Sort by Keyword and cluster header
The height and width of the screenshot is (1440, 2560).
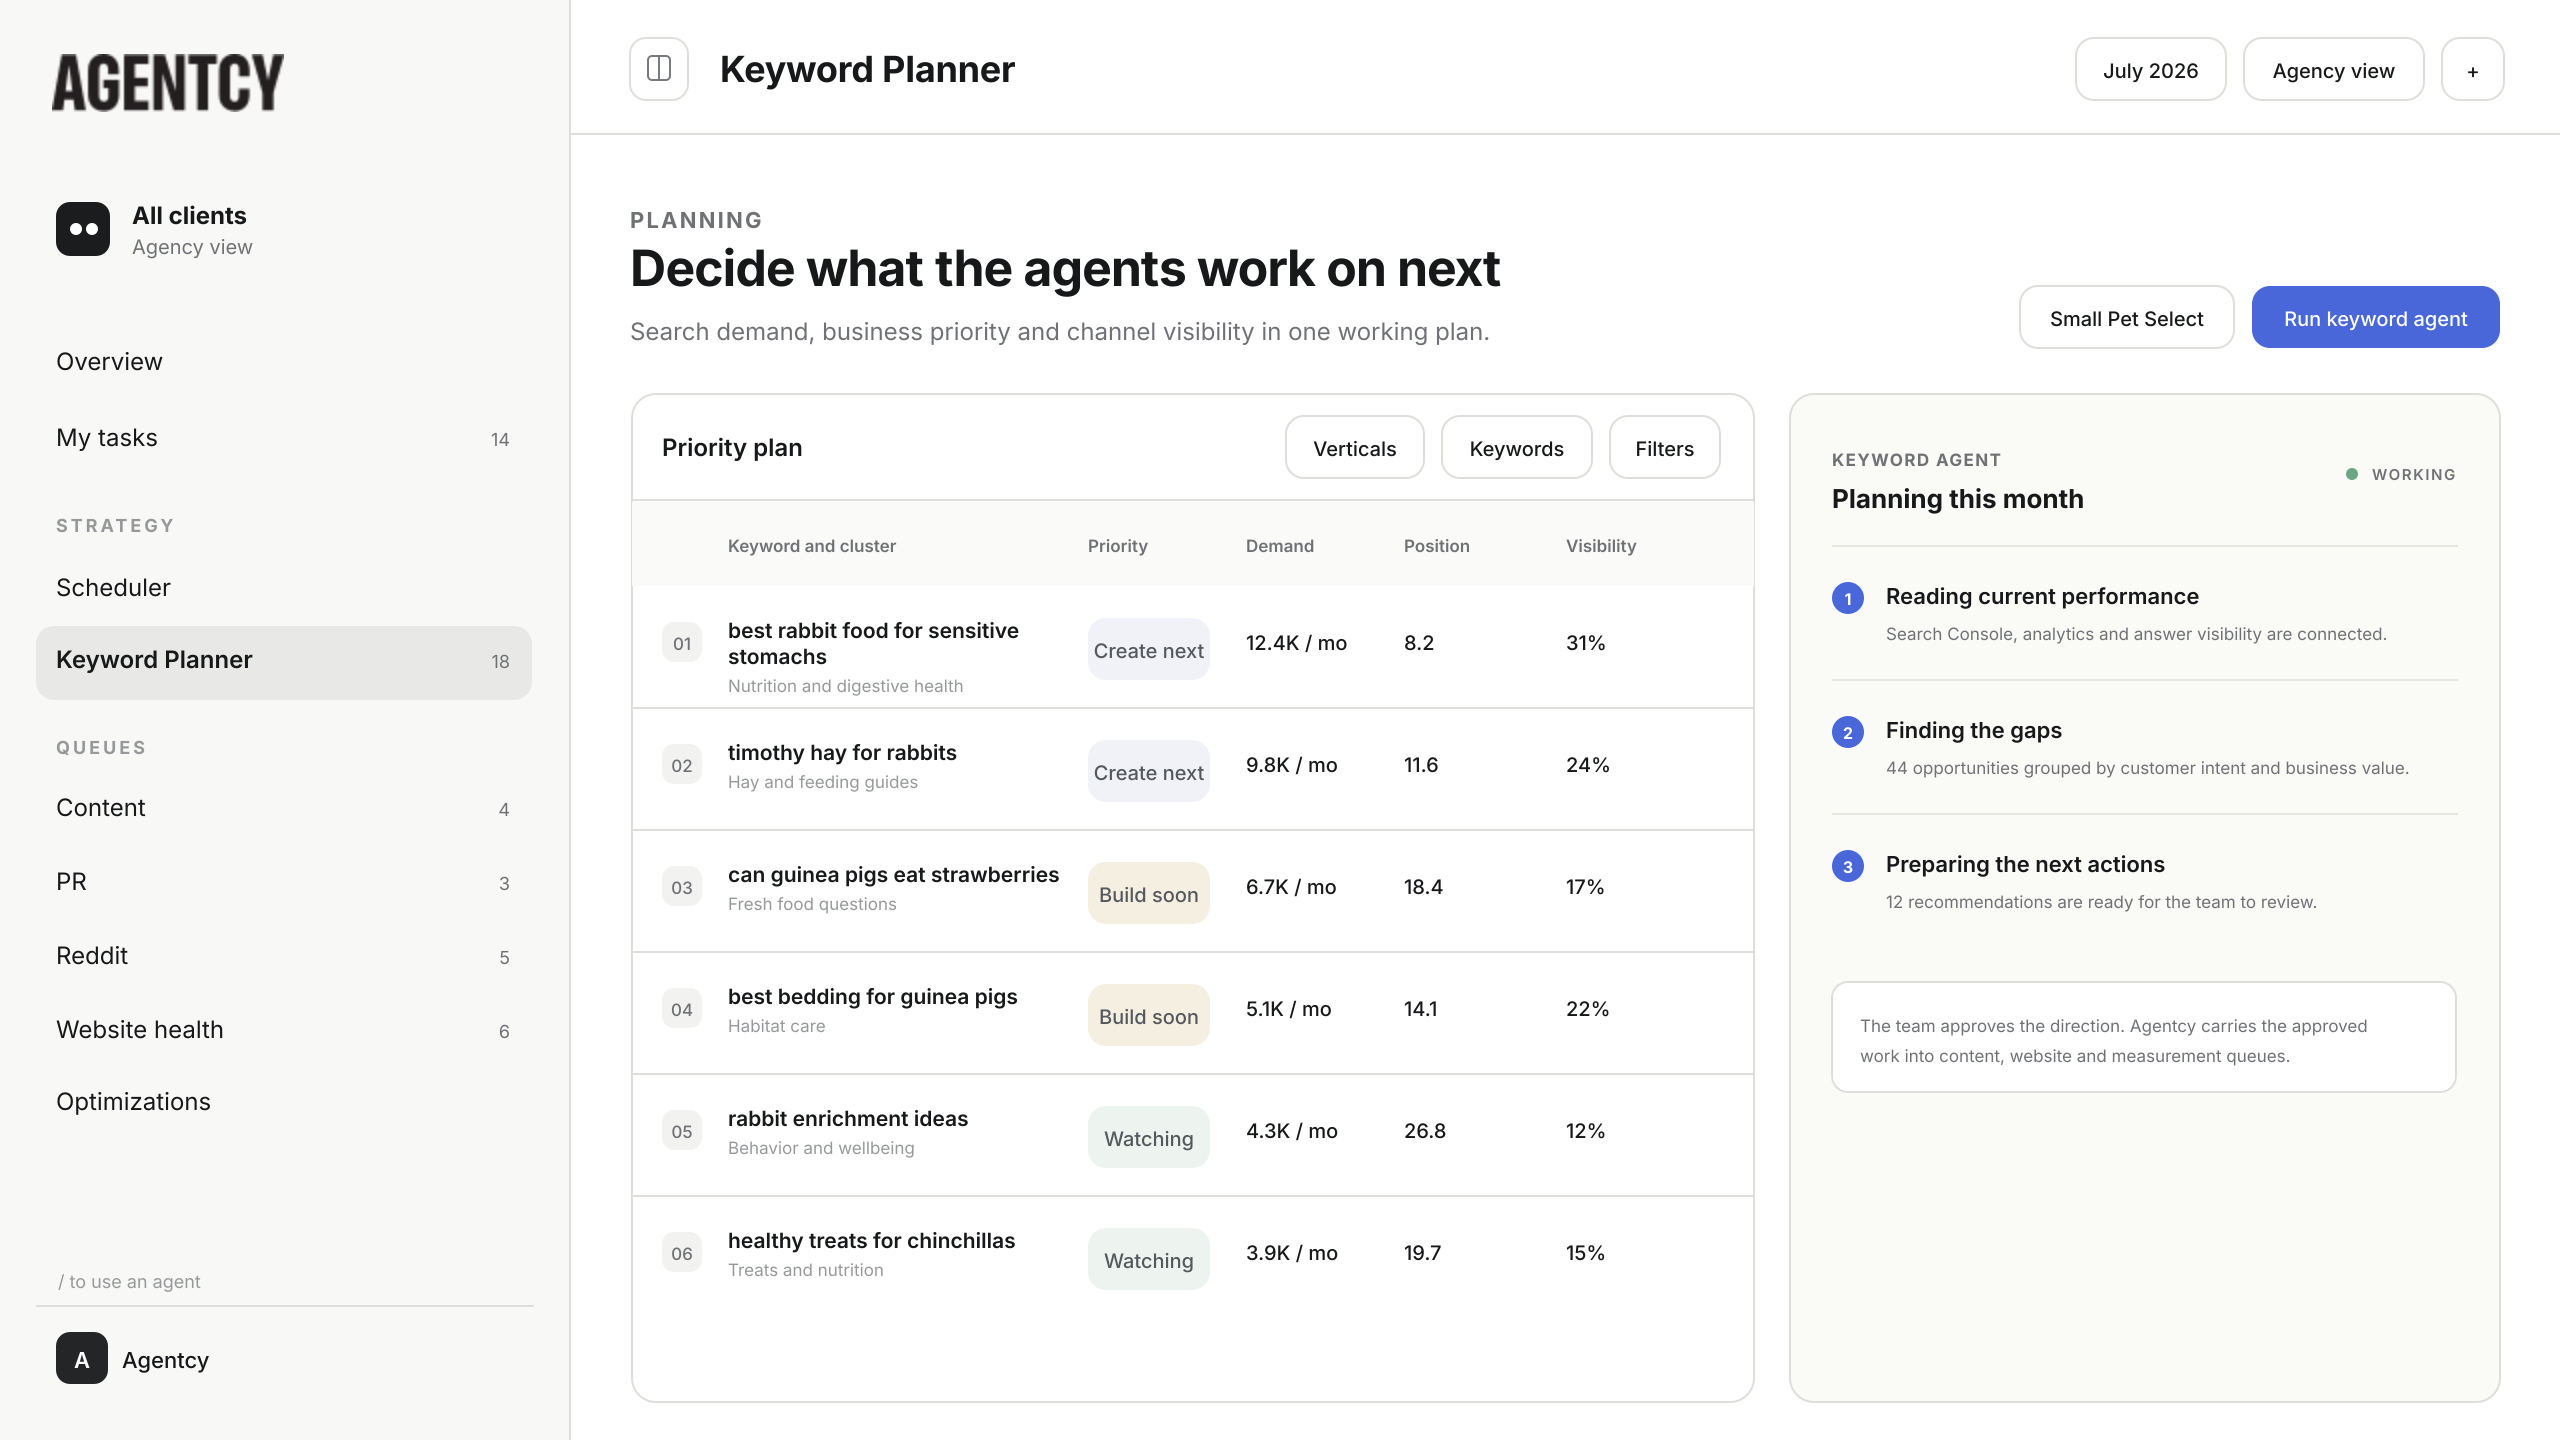[811, 546]
